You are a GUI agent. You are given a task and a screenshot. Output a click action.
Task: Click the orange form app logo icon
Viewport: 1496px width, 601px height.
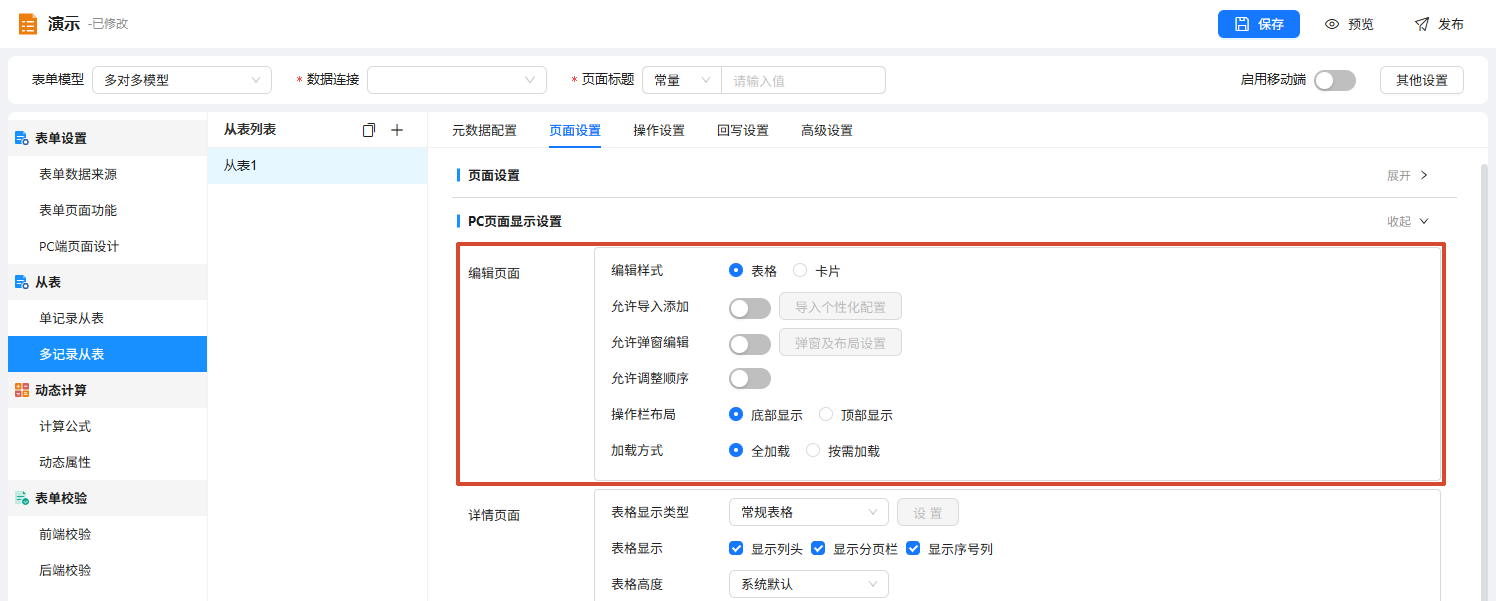click(x=28, y=24)
